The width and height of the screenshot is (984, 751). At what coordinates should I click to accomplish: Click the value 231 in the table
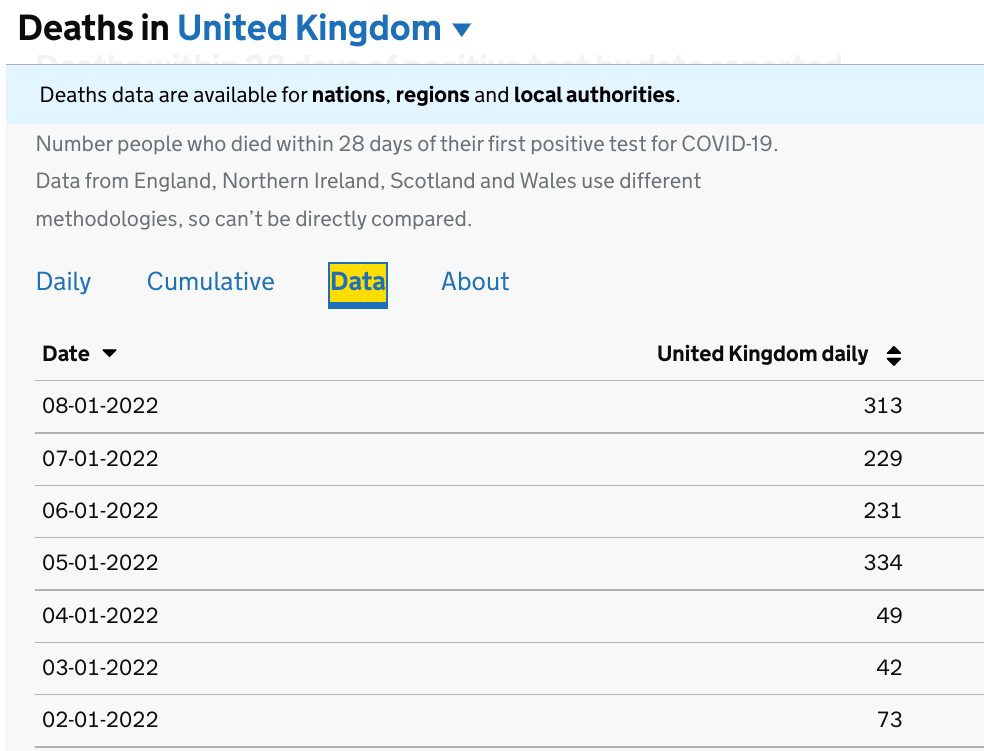(882, 511)
